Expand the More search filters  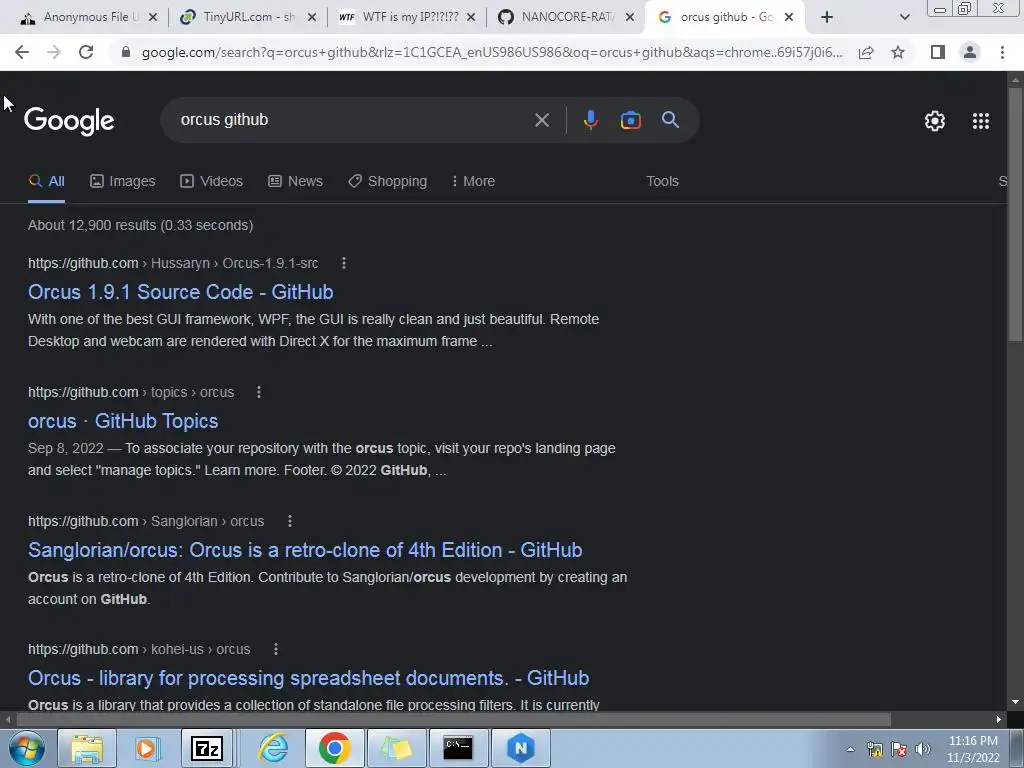473,182
